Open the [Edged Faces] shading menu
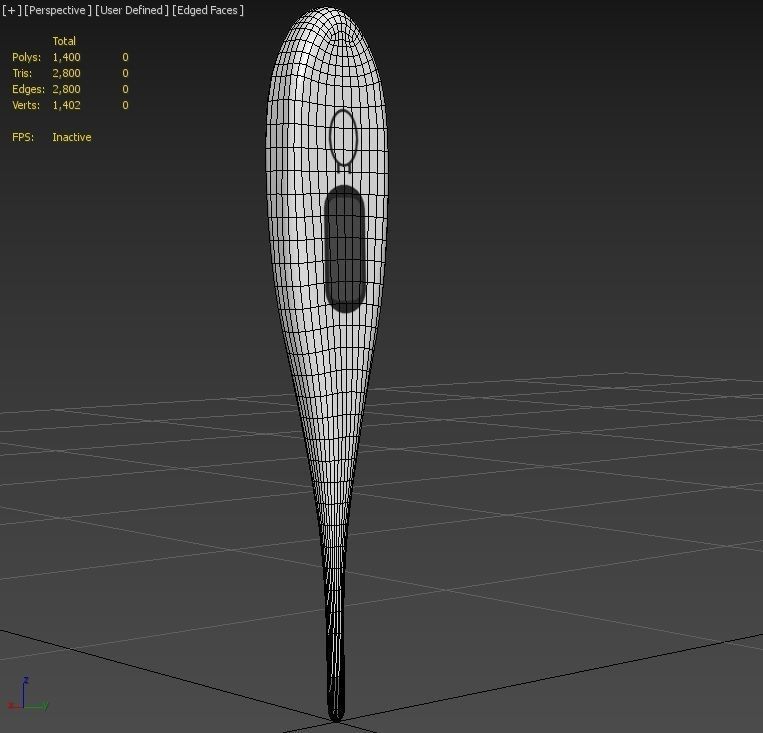The image size is (763, 733). point(208,10)
